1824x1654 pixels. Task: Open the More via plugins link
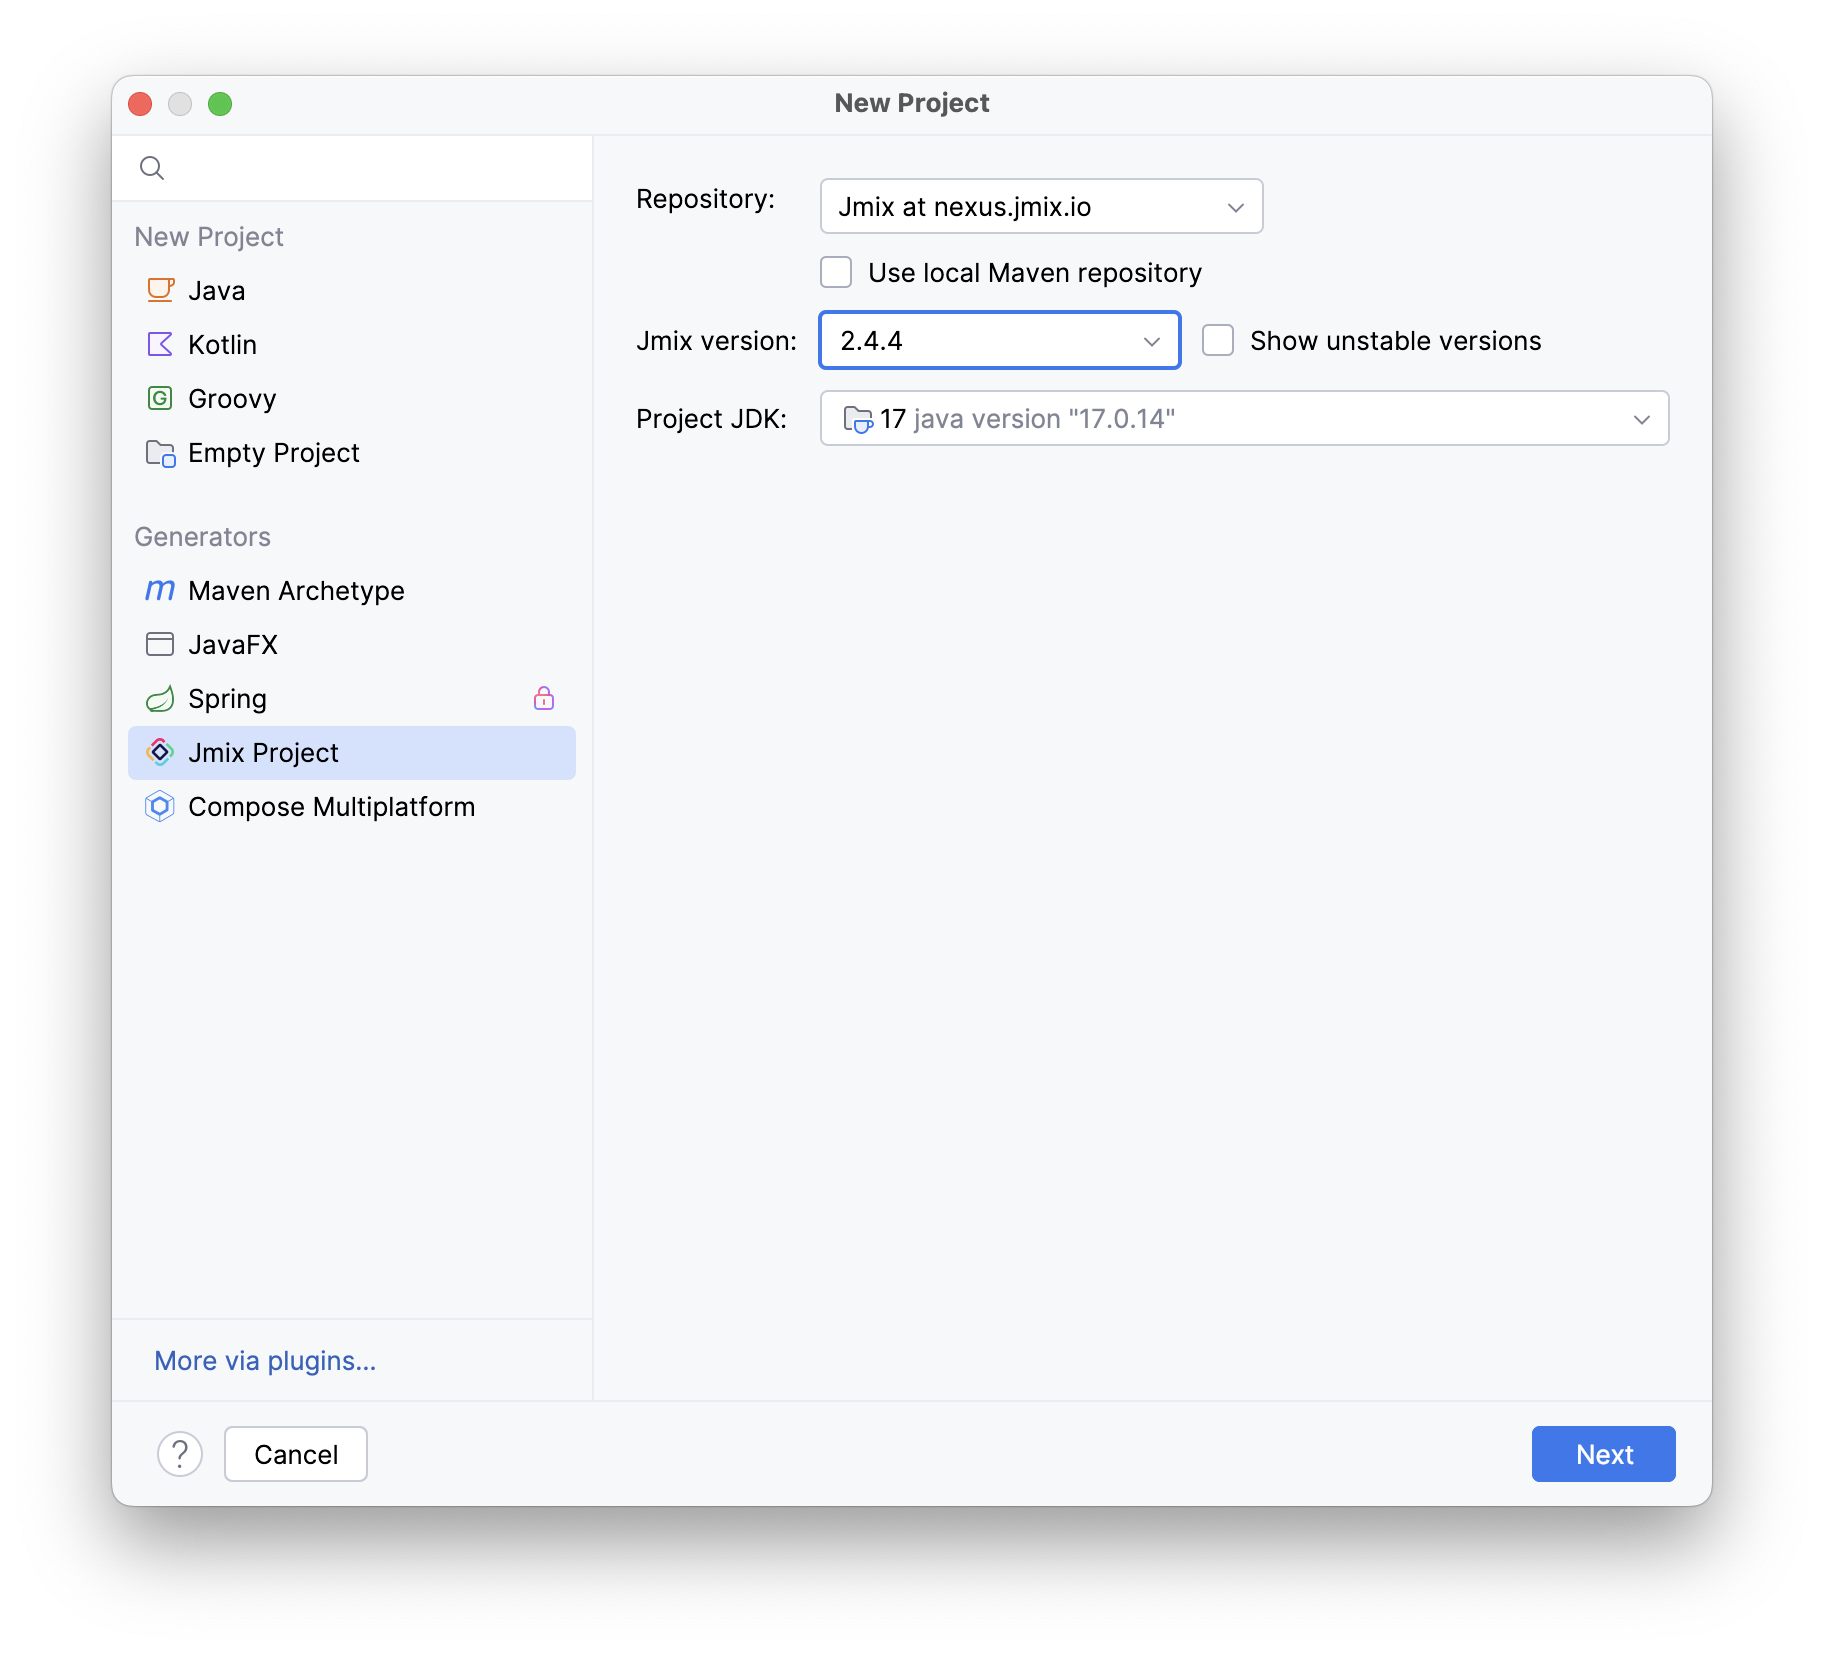265,1360
